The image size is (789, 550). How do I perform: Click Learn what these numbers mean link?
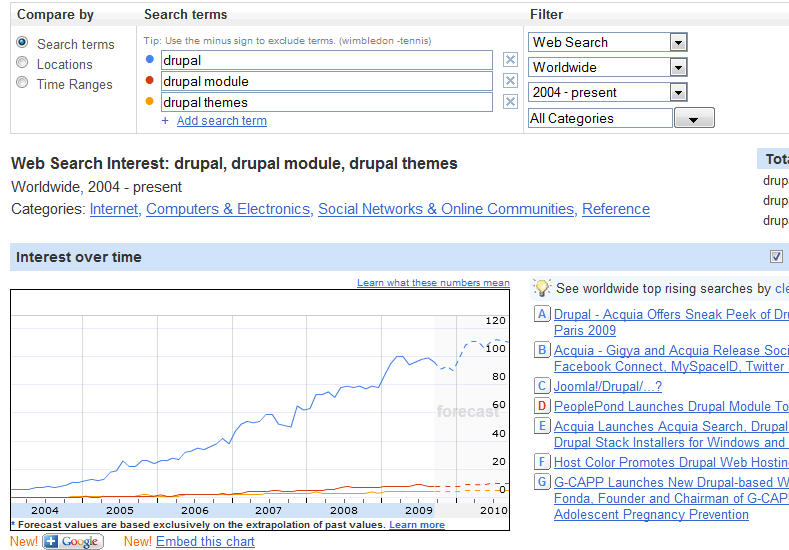[433, 283]
